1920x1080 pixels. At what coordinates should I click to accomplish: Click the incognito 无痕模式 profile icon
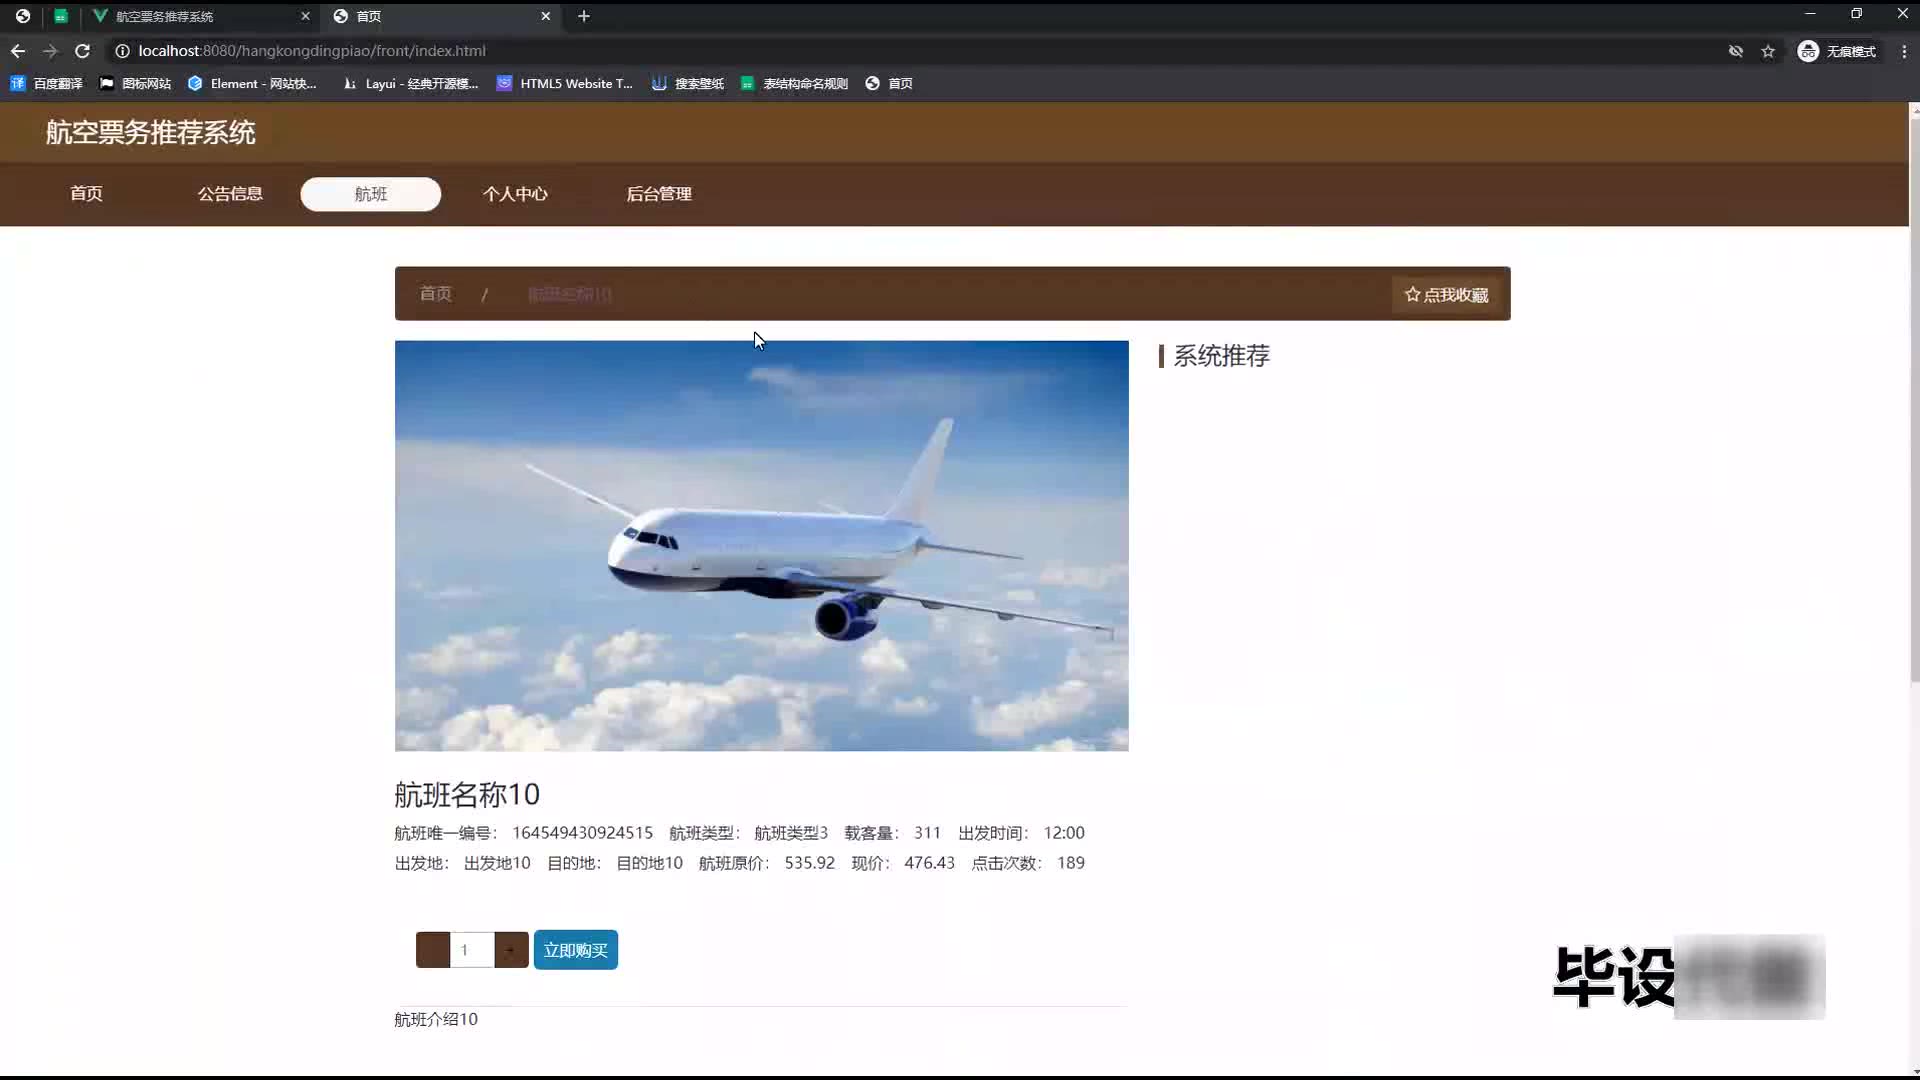pyautogui.click(x=1836, y=51)
